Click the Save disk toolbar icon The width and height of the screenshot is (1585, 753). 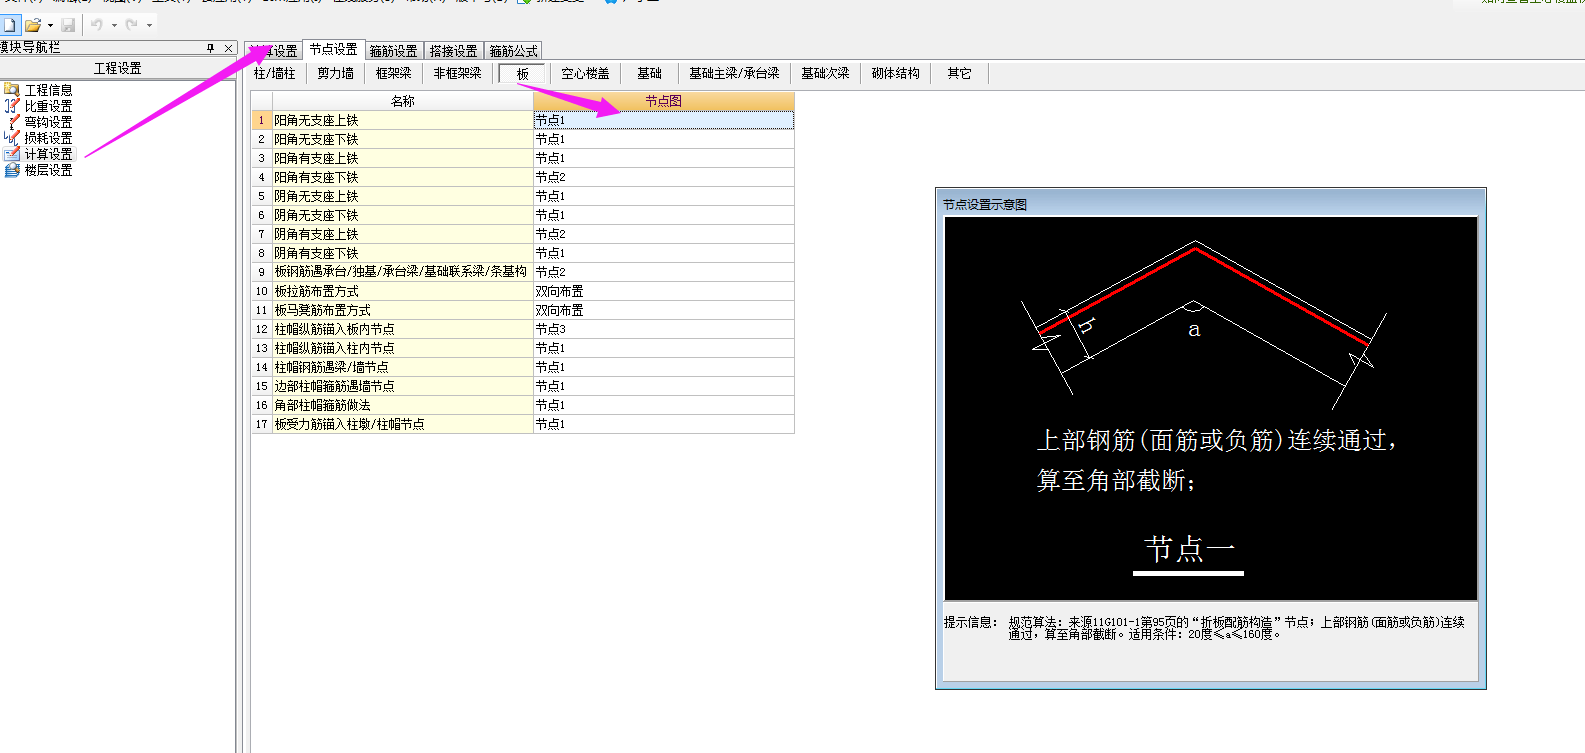click(68, 25)
